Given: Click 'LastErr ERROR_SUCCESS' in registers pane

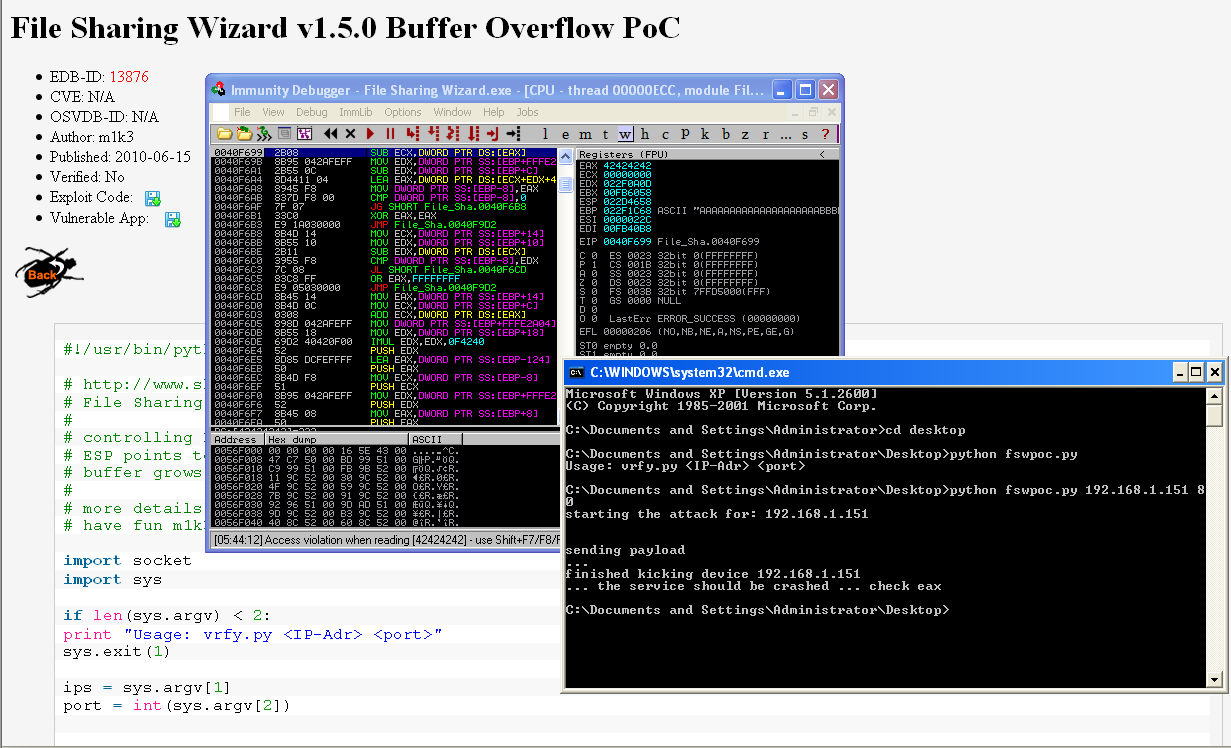Looking at the screenshot, I should click(x=707, y=318).
